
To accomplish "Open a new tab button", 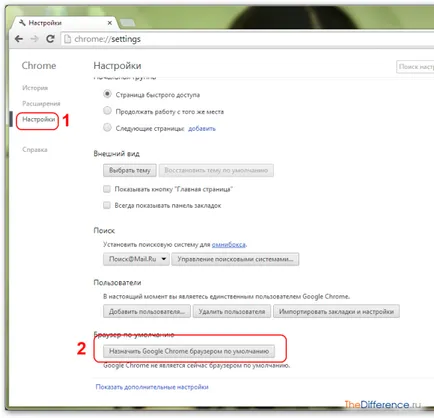I will (127, 23).
